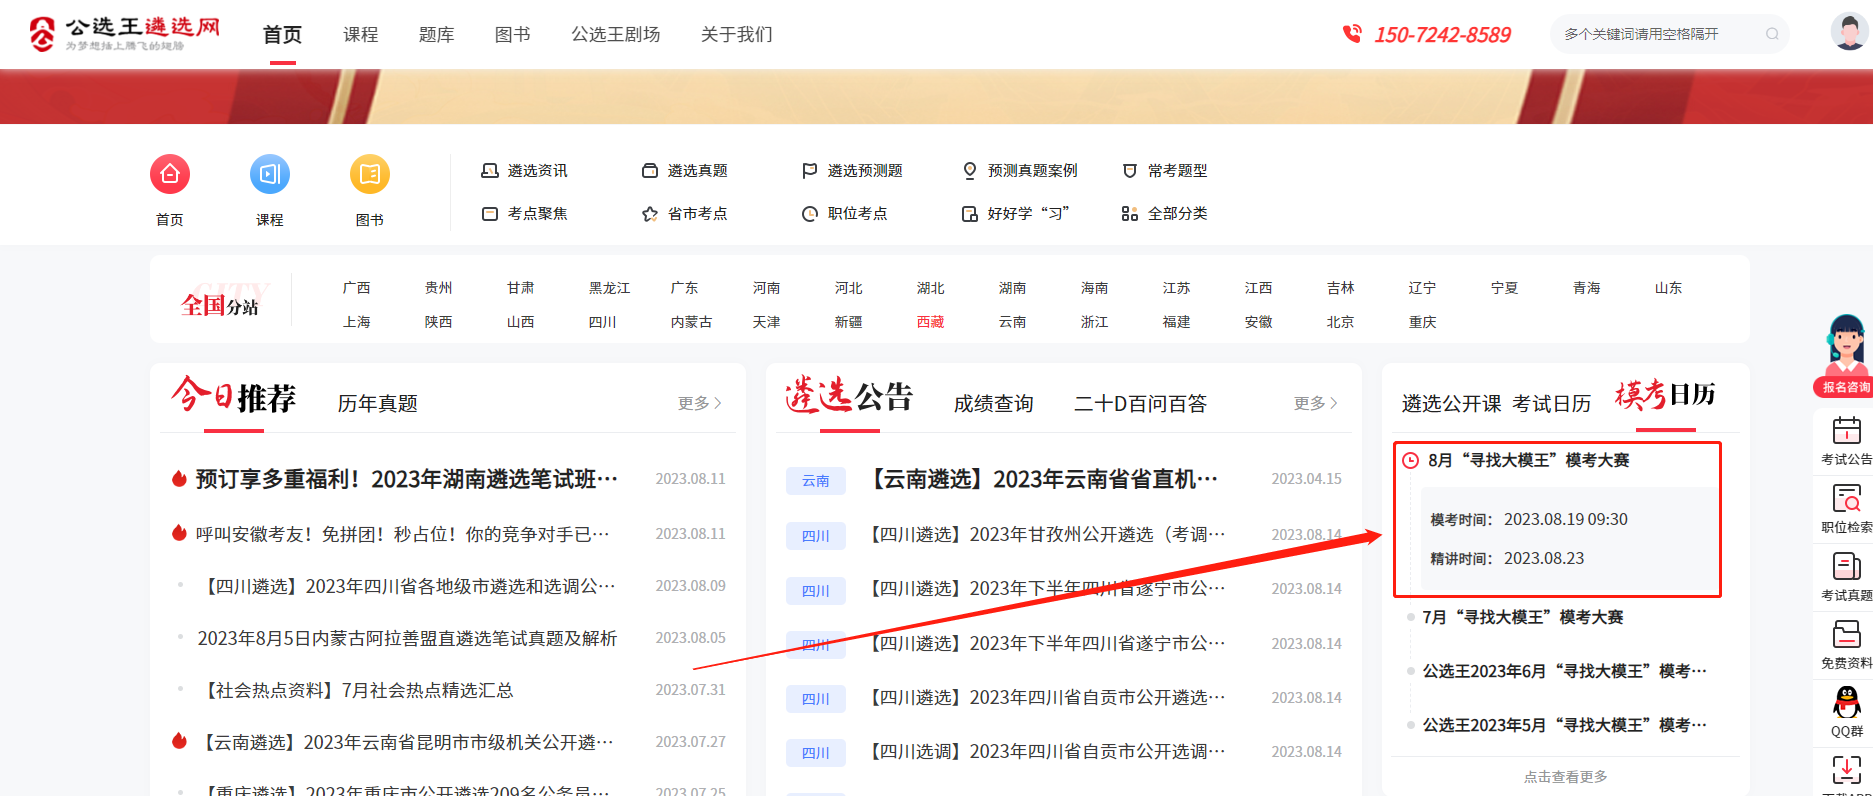The width and height of the screenshot is (1873, 796).
Task: Open the 免费资料 sidebar icon
Action: [1846, 635]
